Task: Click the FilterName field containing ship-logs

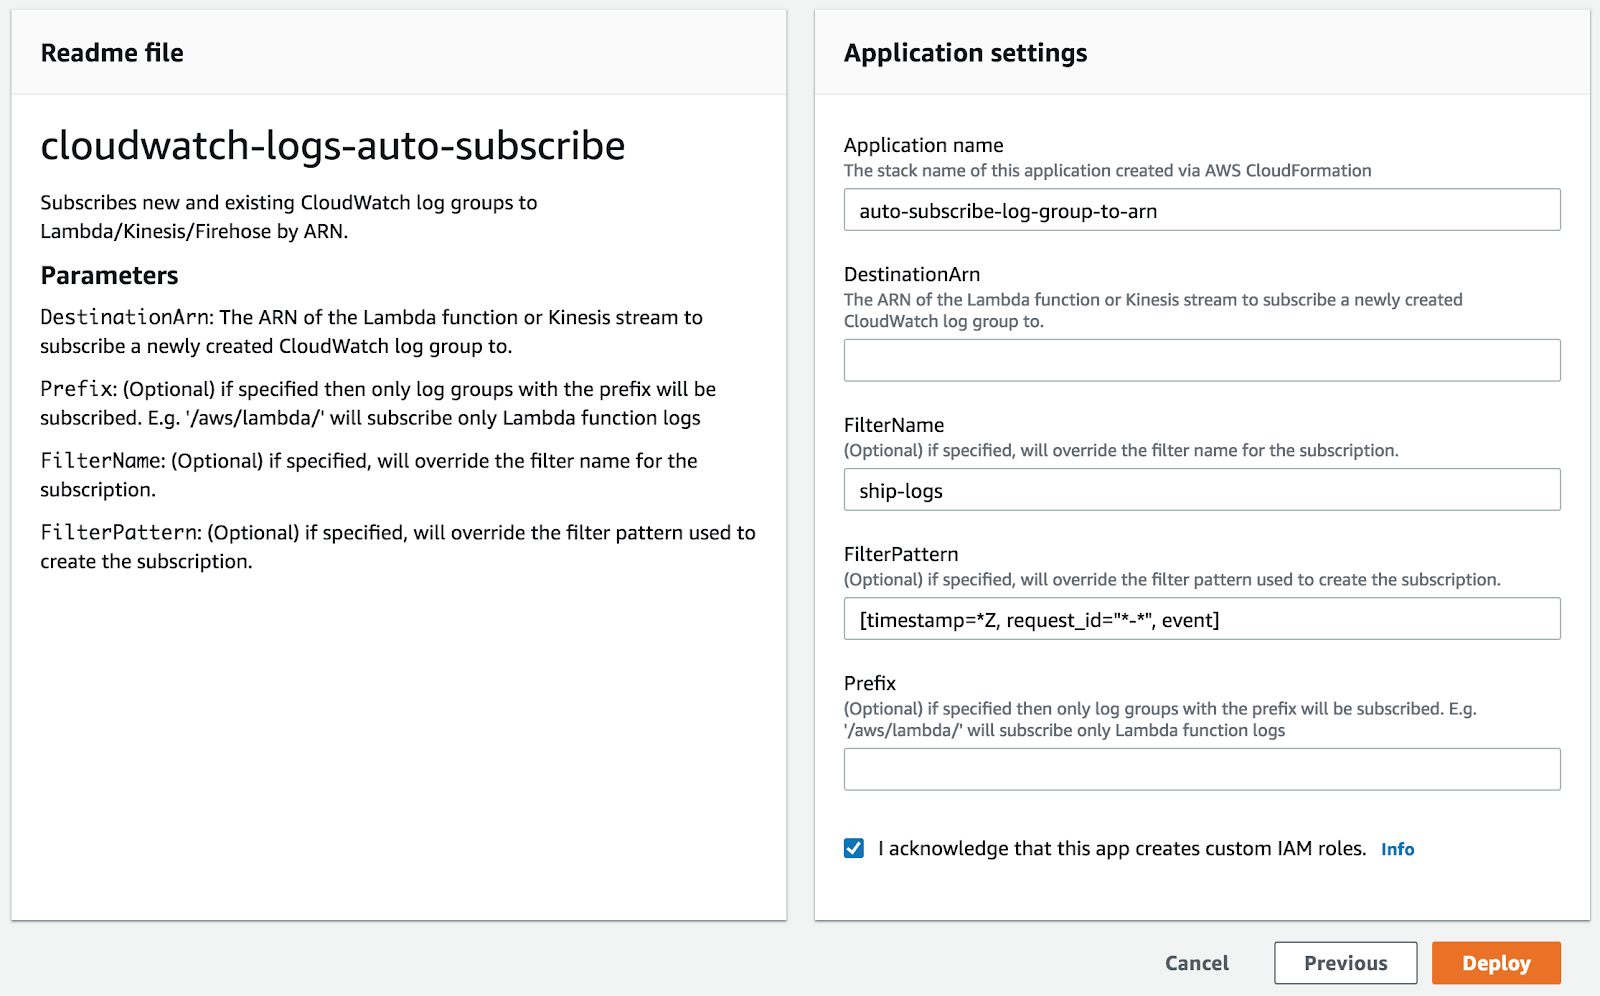Action: (x=1200, y=490)
